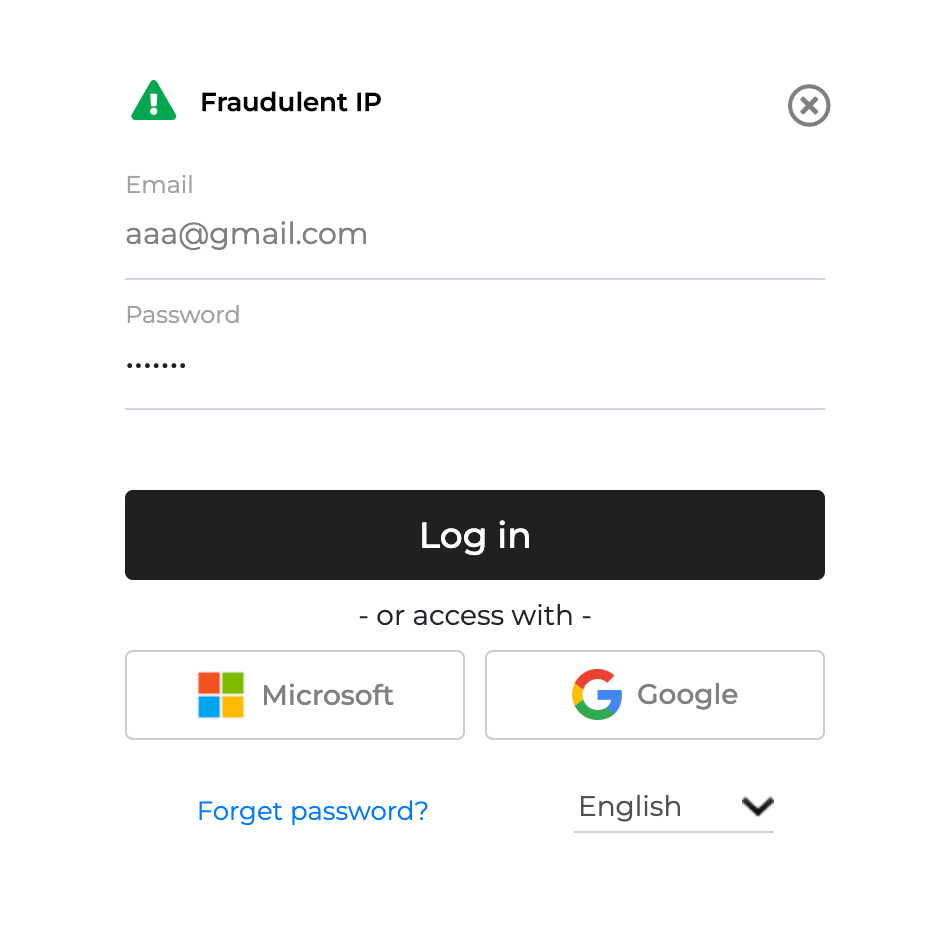
Task: Click the "or access with" divider text
Action: [474, 615]
